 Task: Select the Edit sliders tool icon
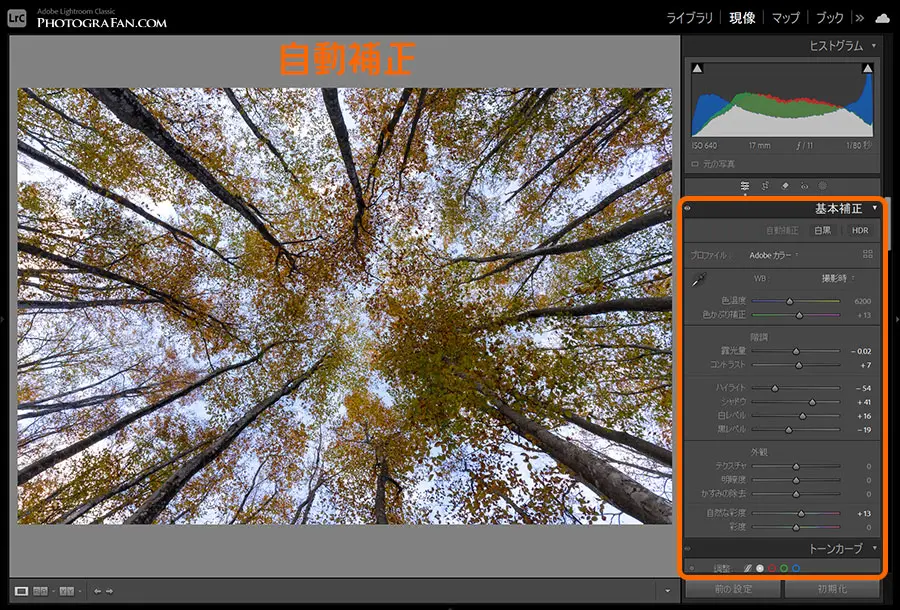(x=744, y=186)
